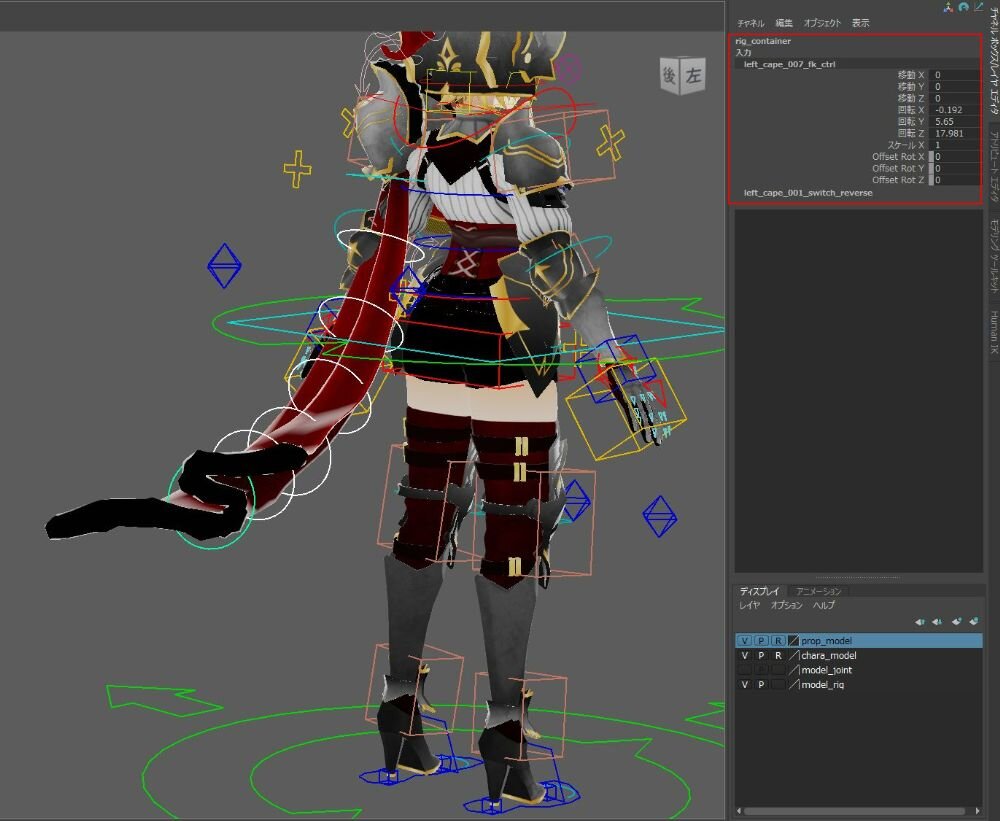Viewport: 1000px width, 821px height.
Task: Click the prop_model layer color swatch
Action: [x=793, y=640]
